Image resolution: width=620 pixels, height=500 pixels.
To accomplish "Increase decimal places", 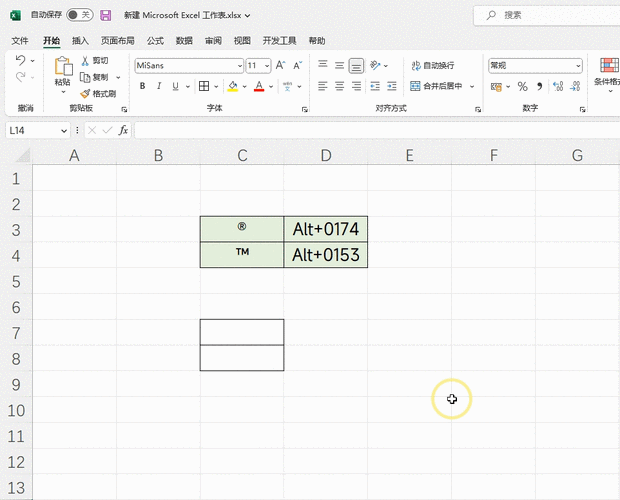I will [x=558, y=87].
